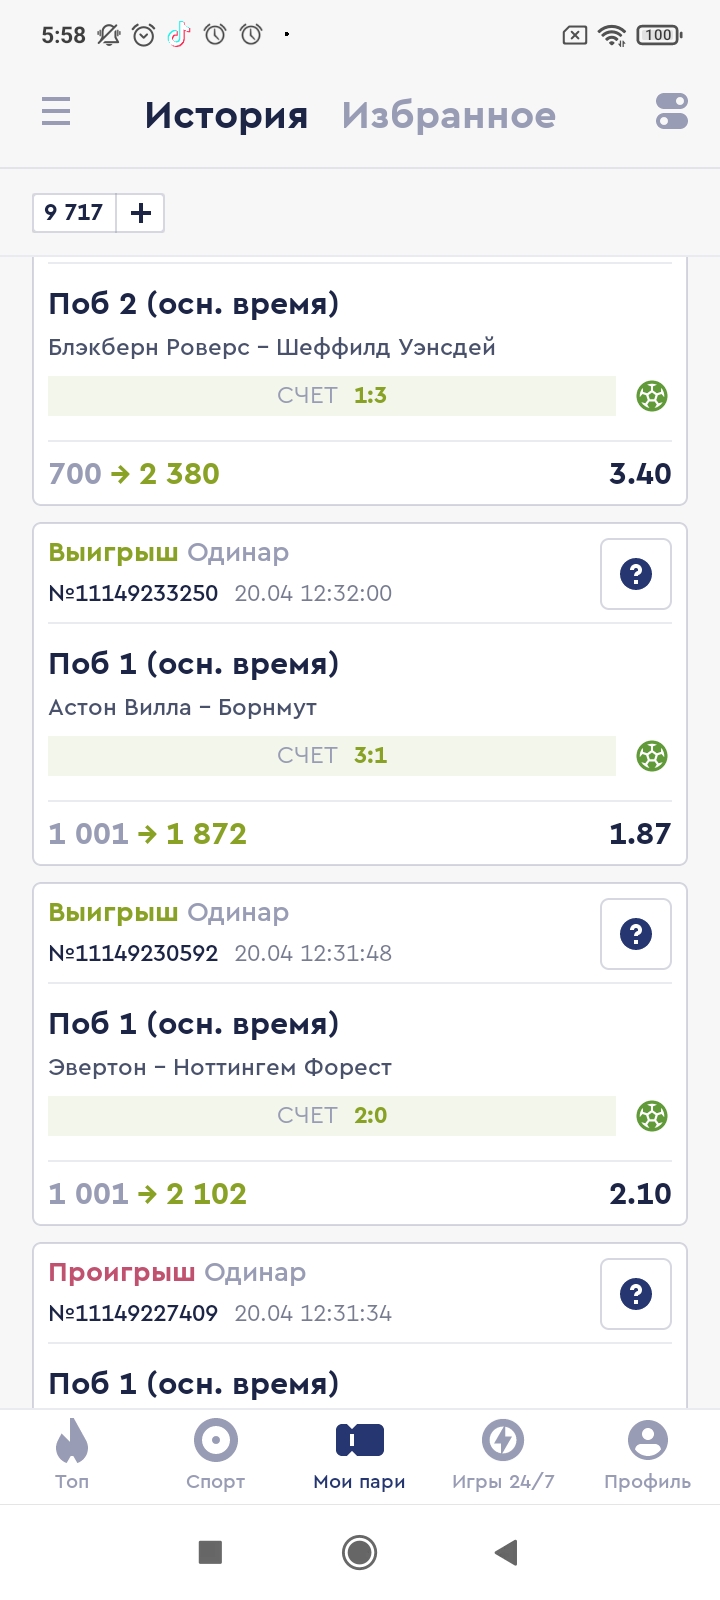Open Эвертон – Ноттингем Форест match details
The height and width of the screenshot is (1600, 720).
220,1068
